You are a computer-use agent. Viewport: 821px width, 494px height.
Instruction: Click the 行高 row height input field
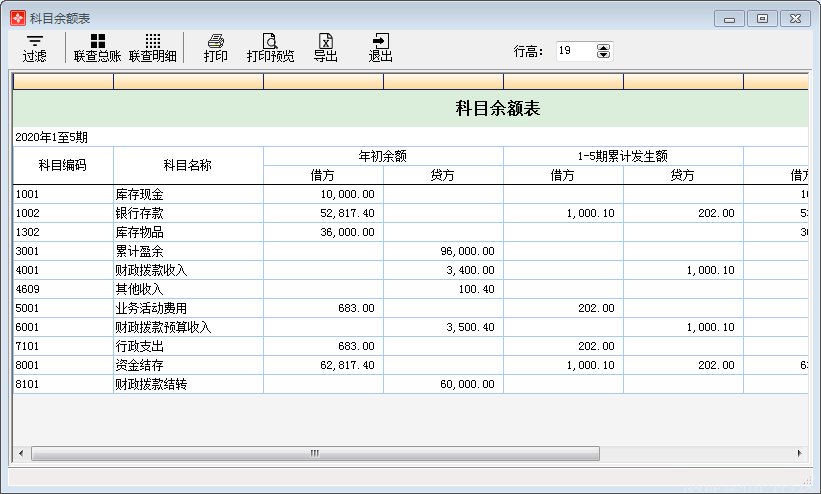[x=575, y=51]
